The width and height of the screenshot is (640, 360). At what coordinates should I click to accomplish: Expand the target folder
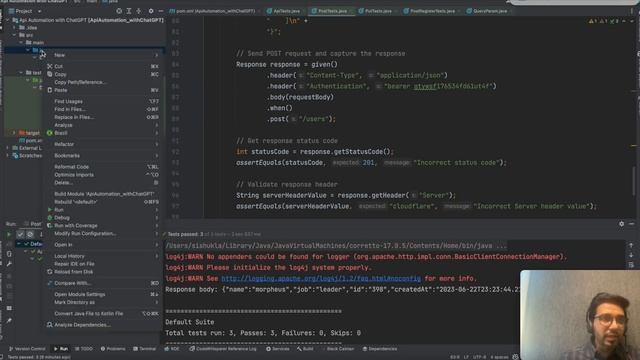pos(14,133)
